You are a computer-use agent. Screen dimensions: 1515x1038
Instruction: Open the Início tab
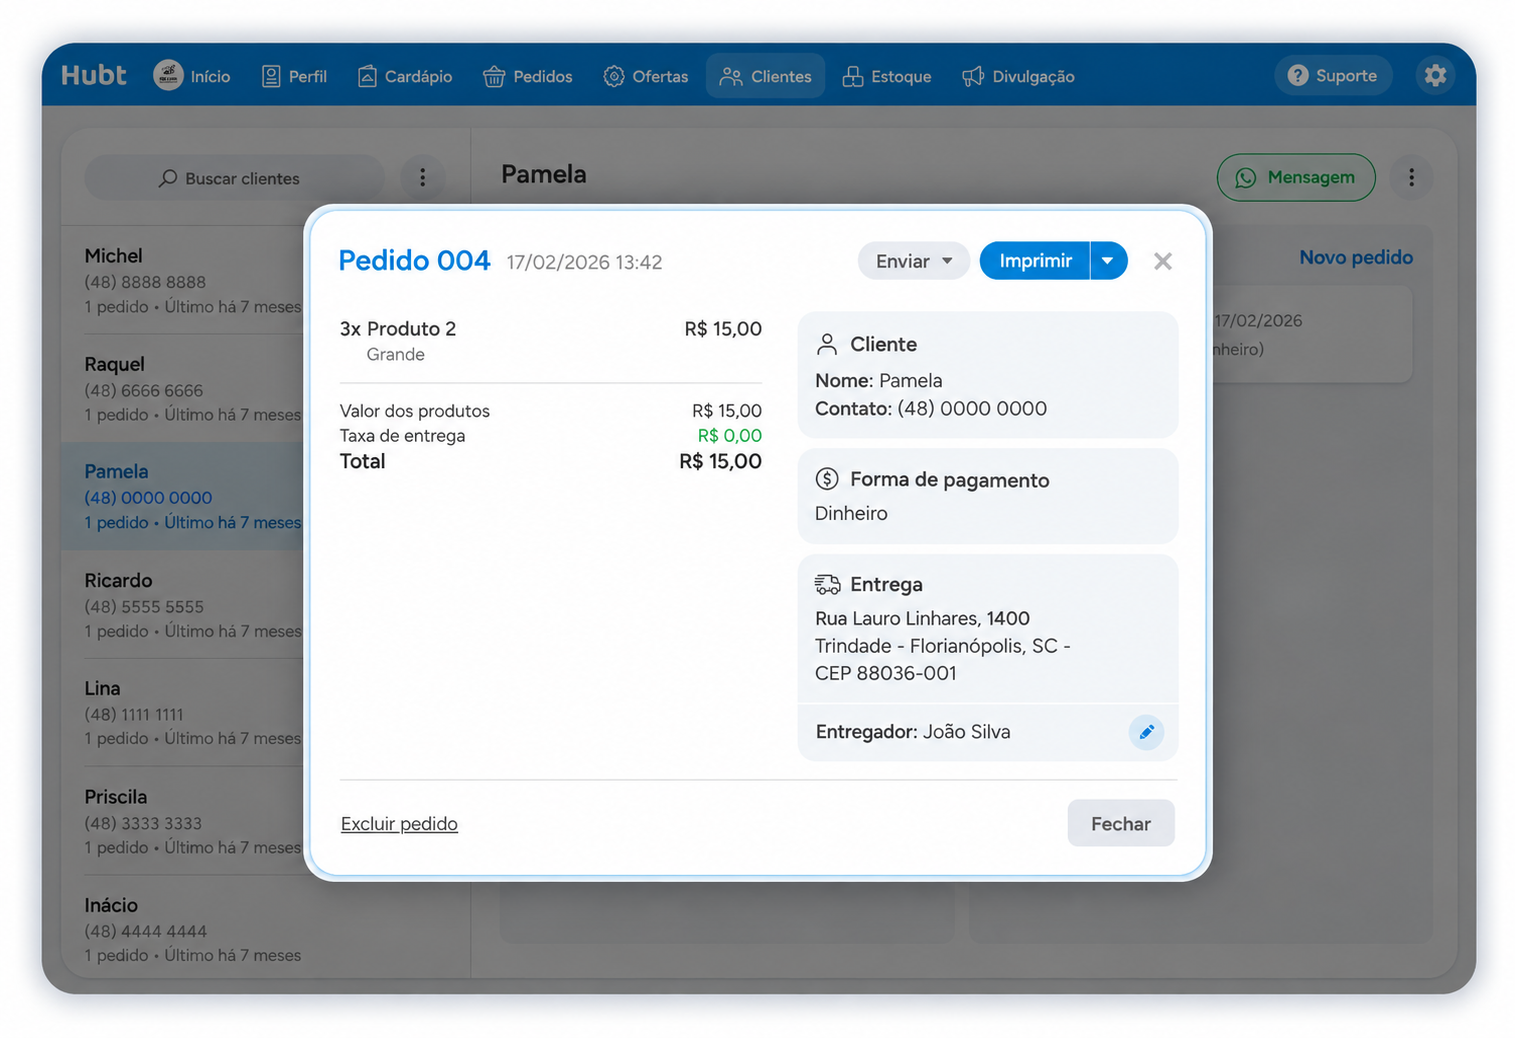192,76
